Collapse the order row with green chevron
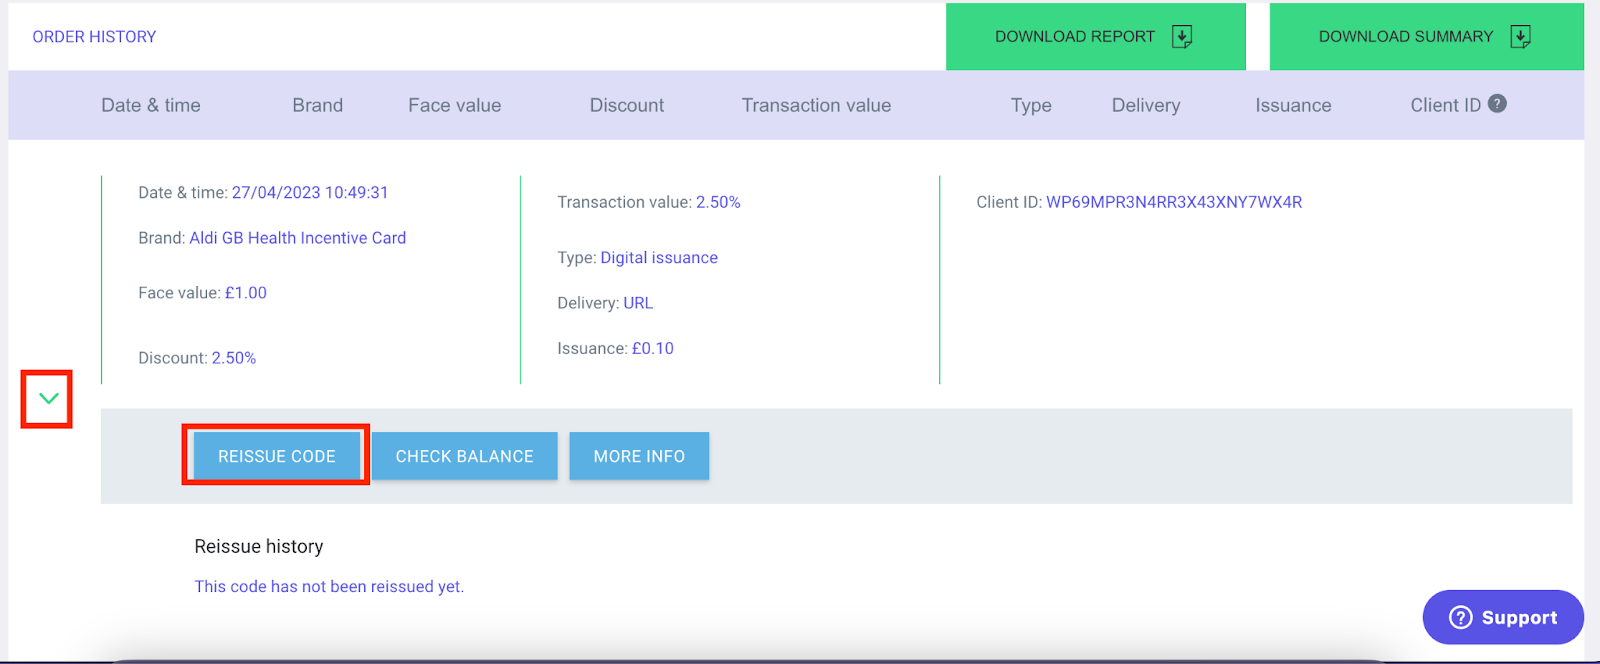This screenshot has width=1600, height=664. tap(48, 399)
